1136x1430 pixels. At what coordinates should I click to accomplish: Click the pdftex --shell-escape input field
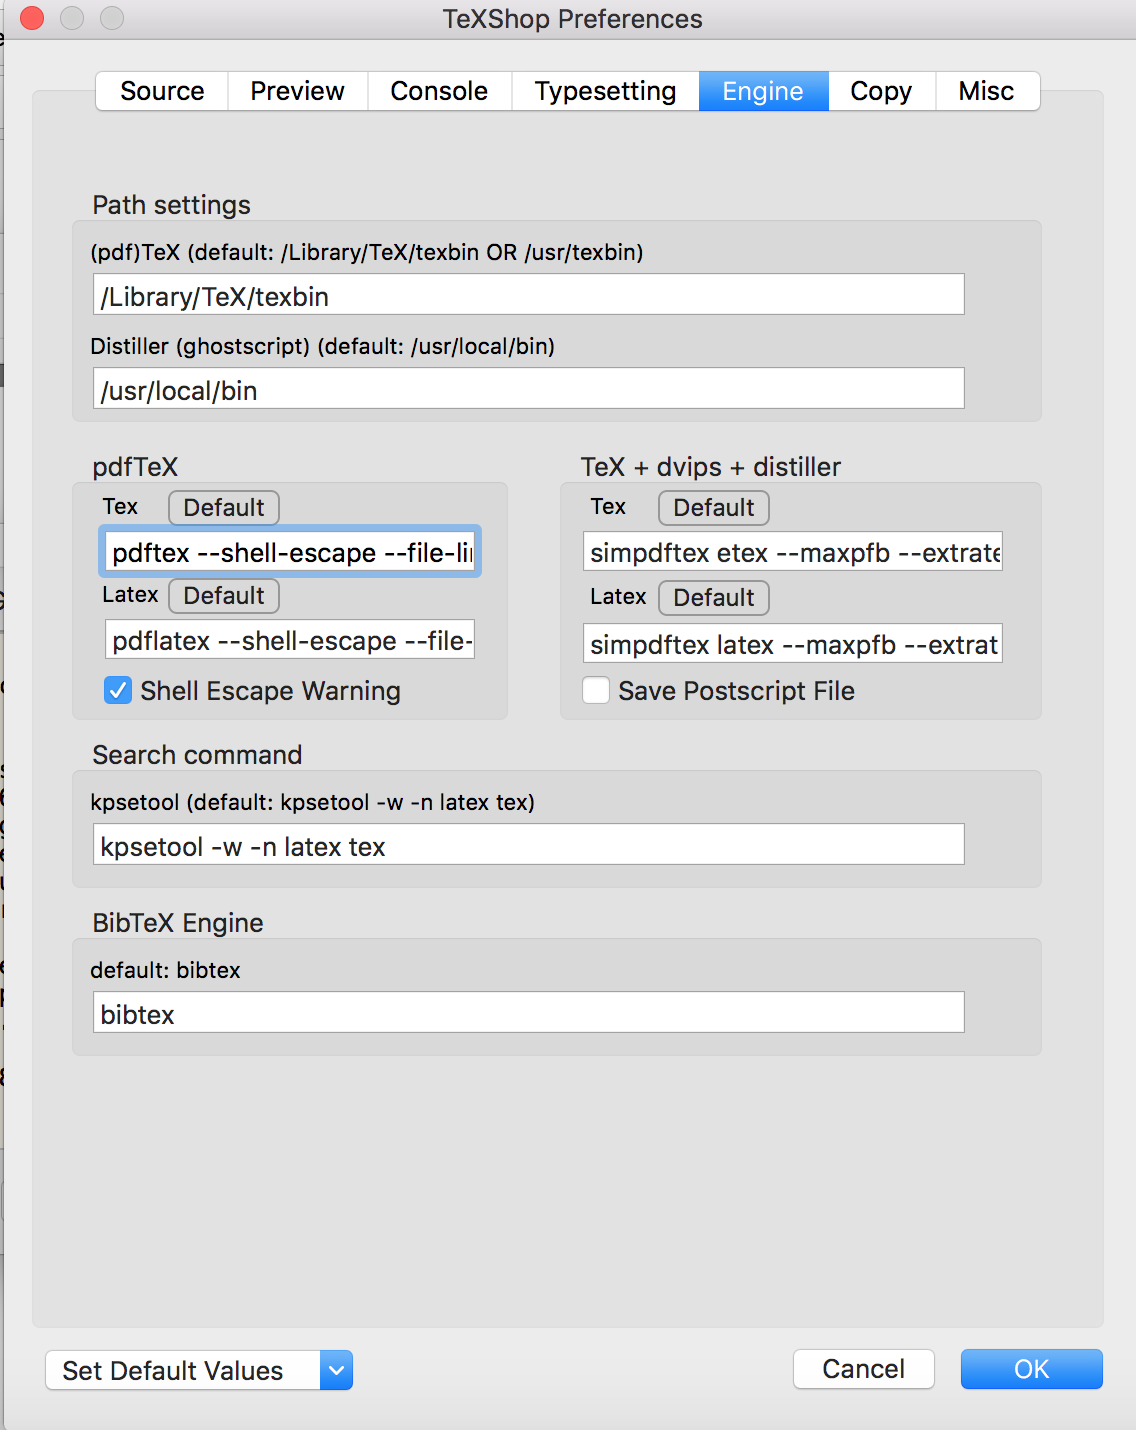point(290,551)
